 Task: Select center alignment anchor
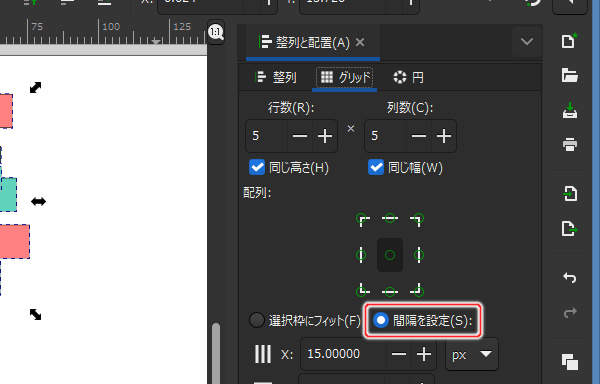tap(390, 255)
